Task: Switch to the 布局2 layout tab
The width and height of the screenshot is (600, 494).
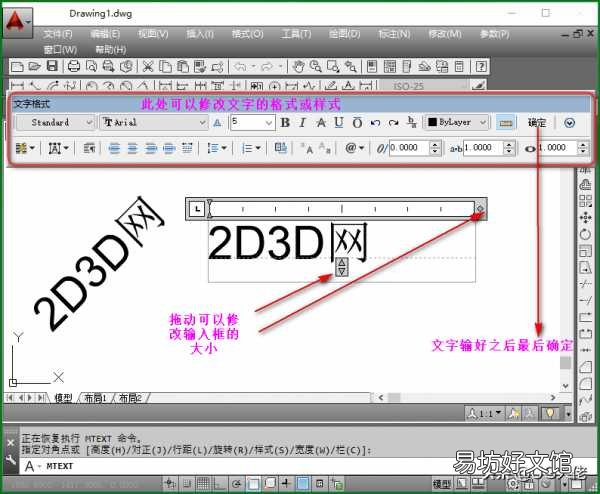Action: tap(130, 398)
